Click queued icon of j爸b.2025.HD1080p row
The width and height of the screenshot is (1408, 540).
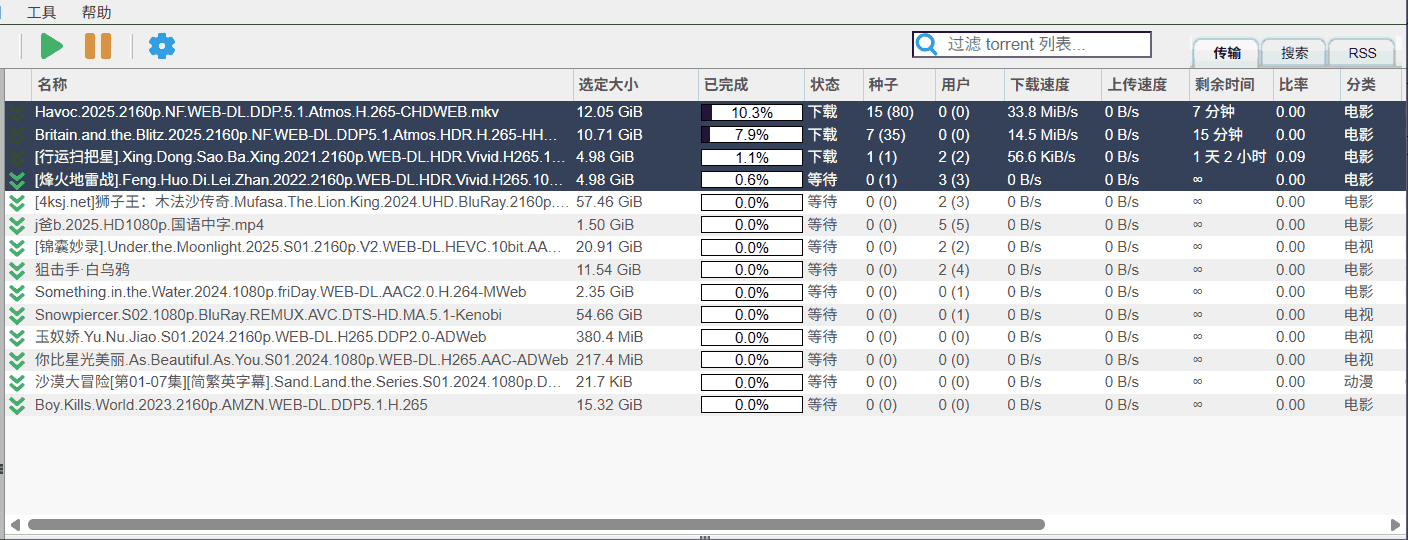(x=17, y=225)
